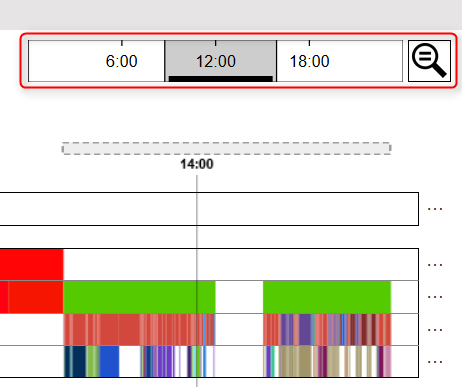Open the ellipsis menu beside the green bar row
Viewport: 462px width, 391px height.
pyautogui.click(x=435, y=297)
